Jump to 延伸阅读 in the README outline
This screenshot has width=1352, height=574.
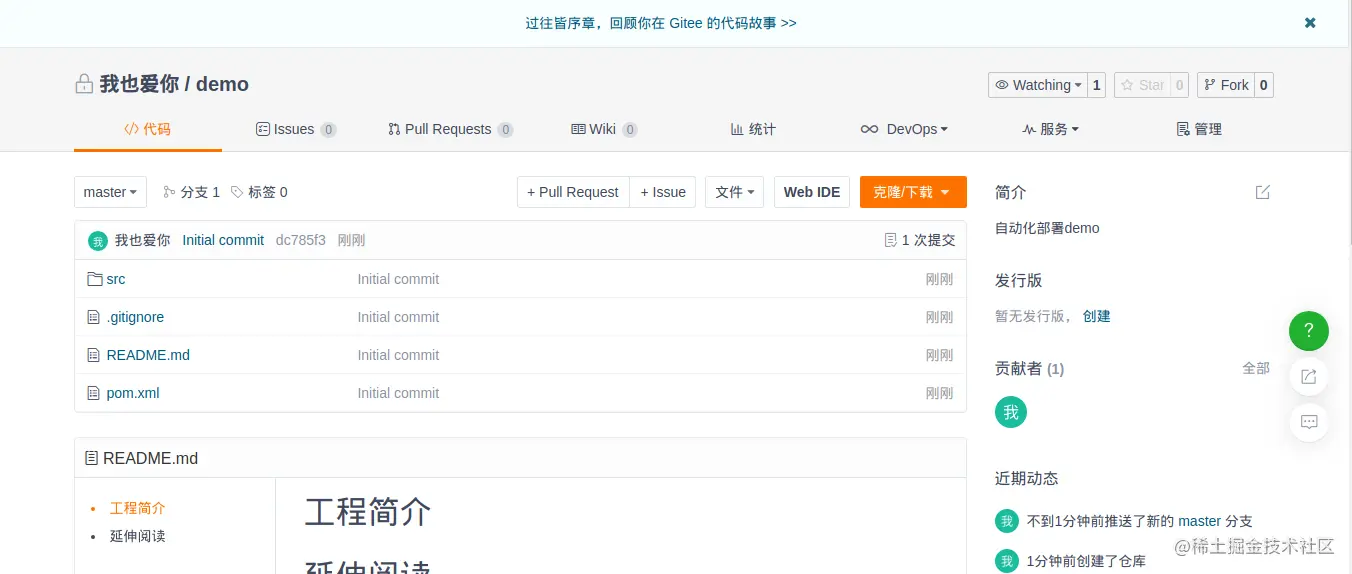(138, 536)
